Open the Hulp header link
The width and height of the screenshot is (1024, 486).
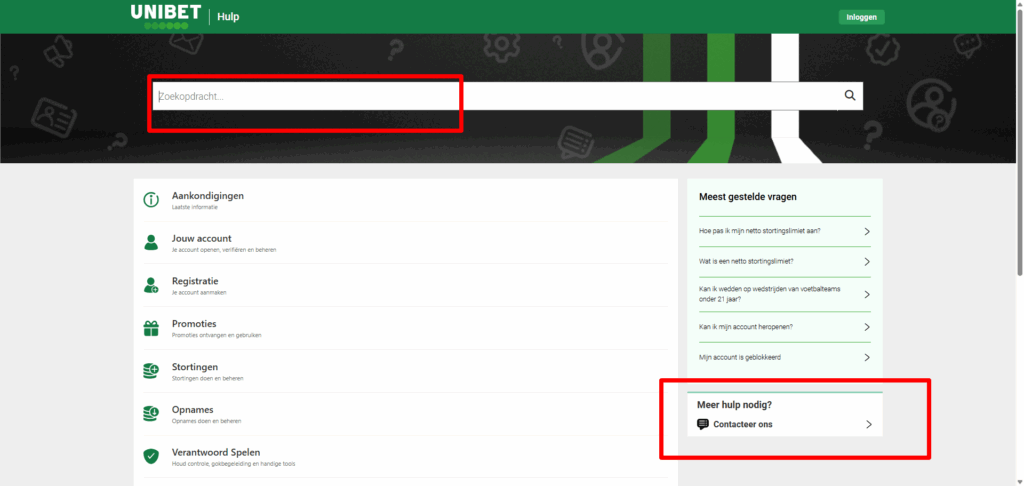point(228,17)
